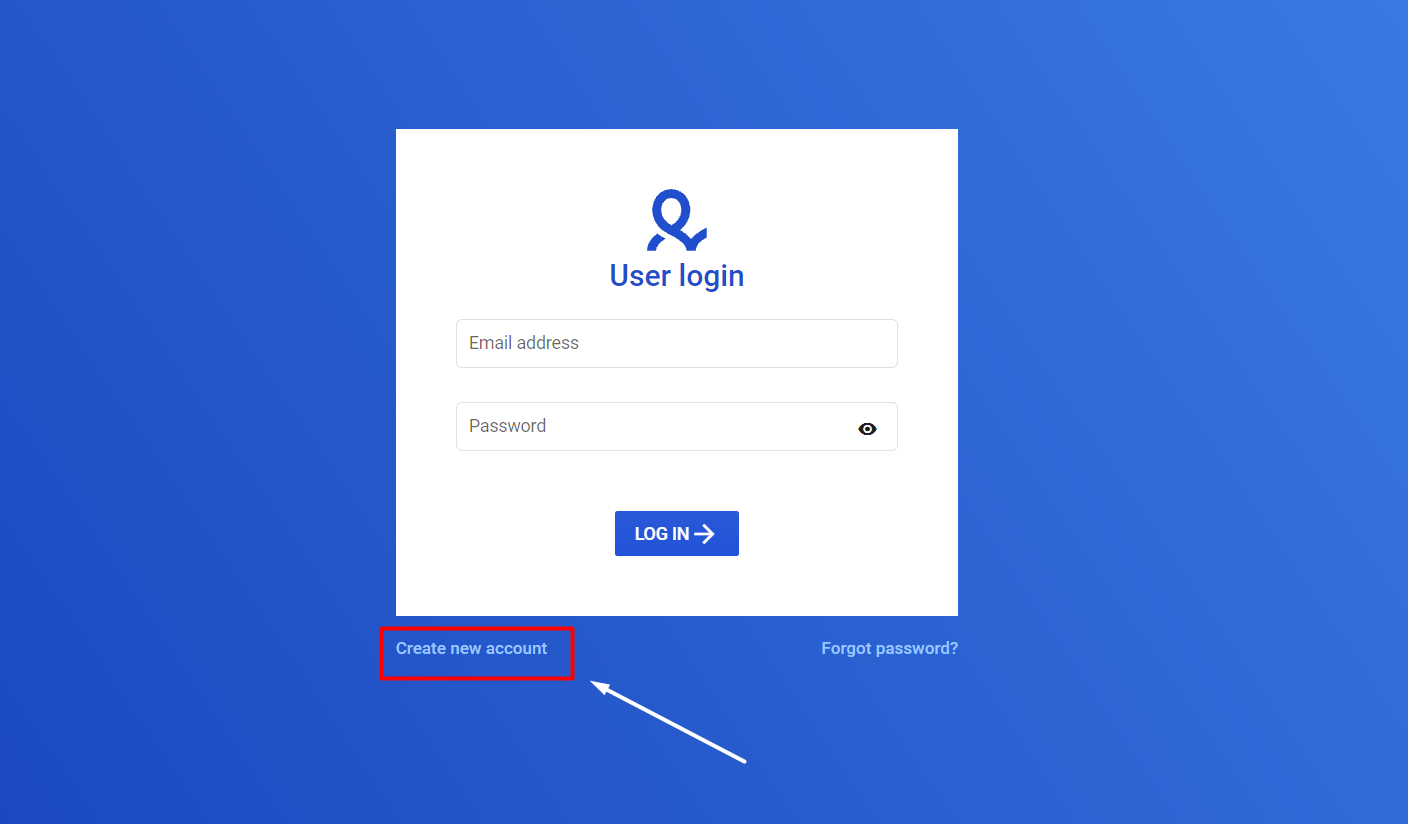The height and width of the screenshot is (824, 1408).
Task: Show the typed password via the eye icon
Action: pyautogui.click(x=867, y=429)
